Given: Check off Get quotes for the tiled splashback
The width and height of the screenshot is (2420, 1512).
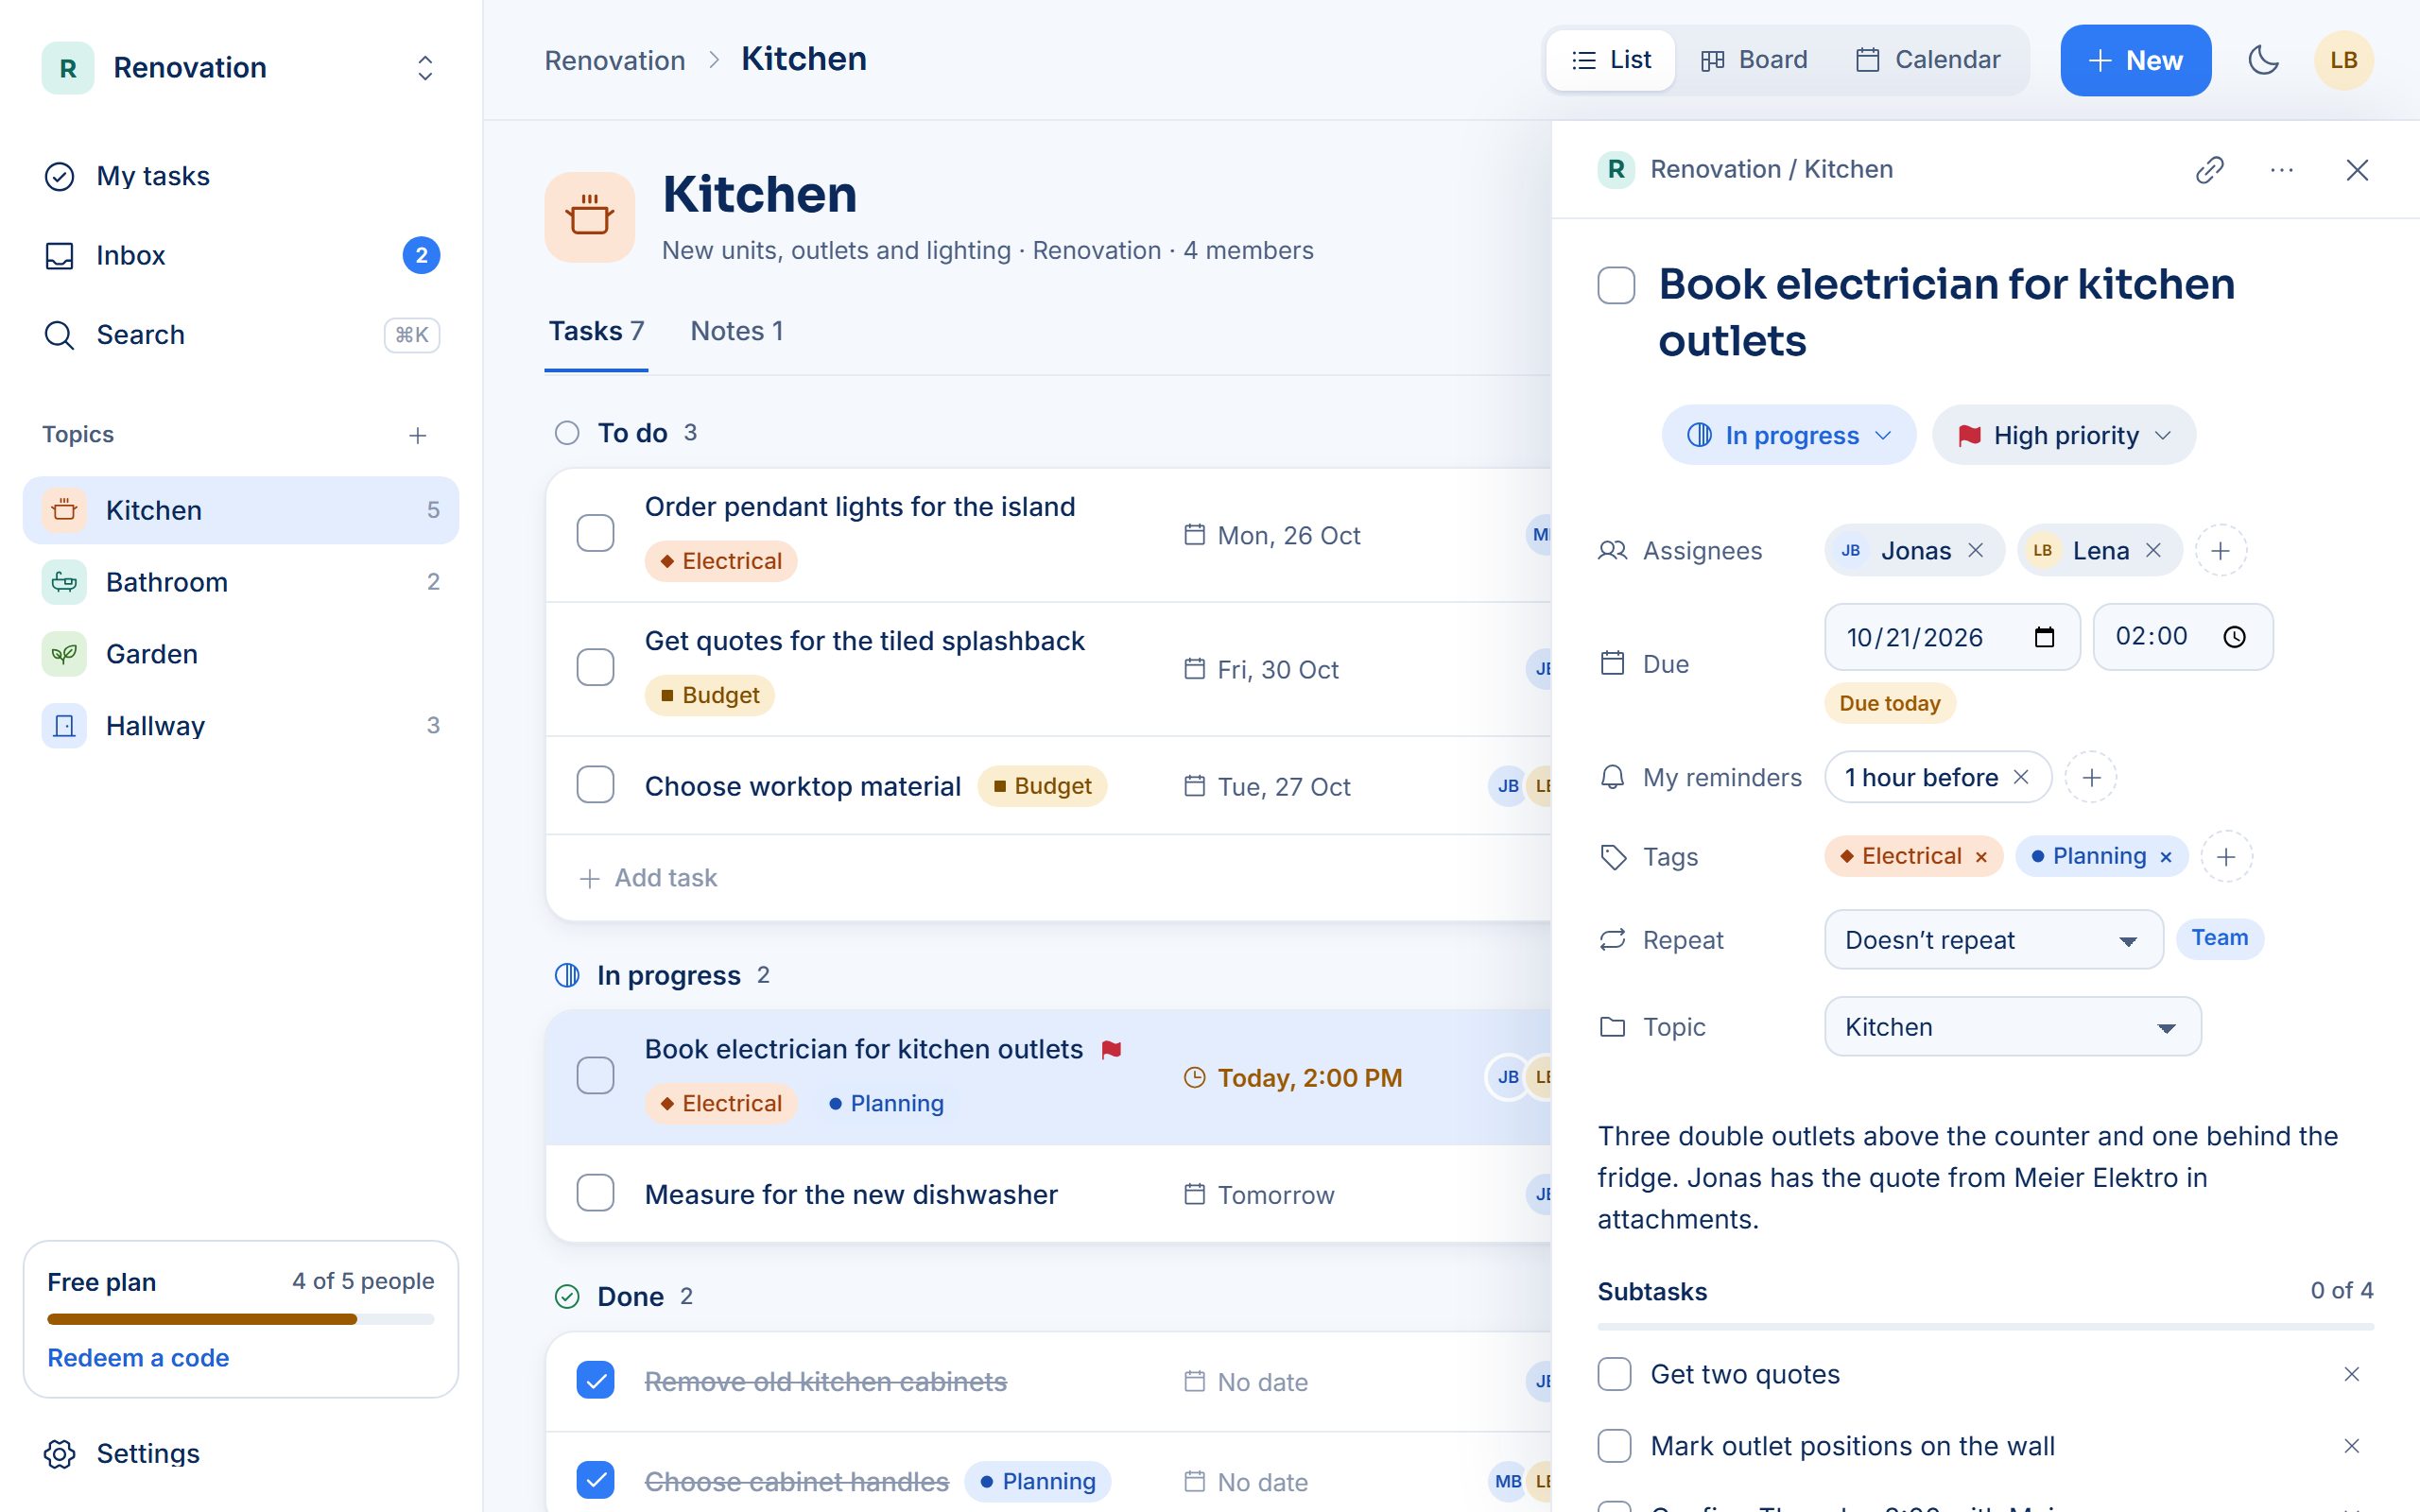Looking at the screenshot, I should coord(595,667).
